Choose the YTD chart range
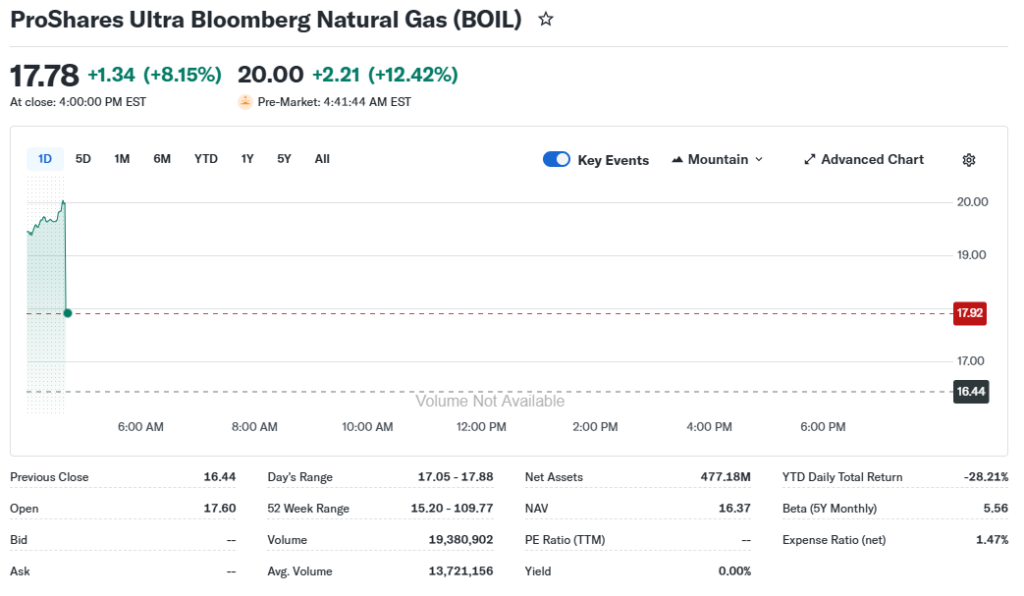Screen dimensions: 1024x596 pyautogui.click(x=206, y=159)
